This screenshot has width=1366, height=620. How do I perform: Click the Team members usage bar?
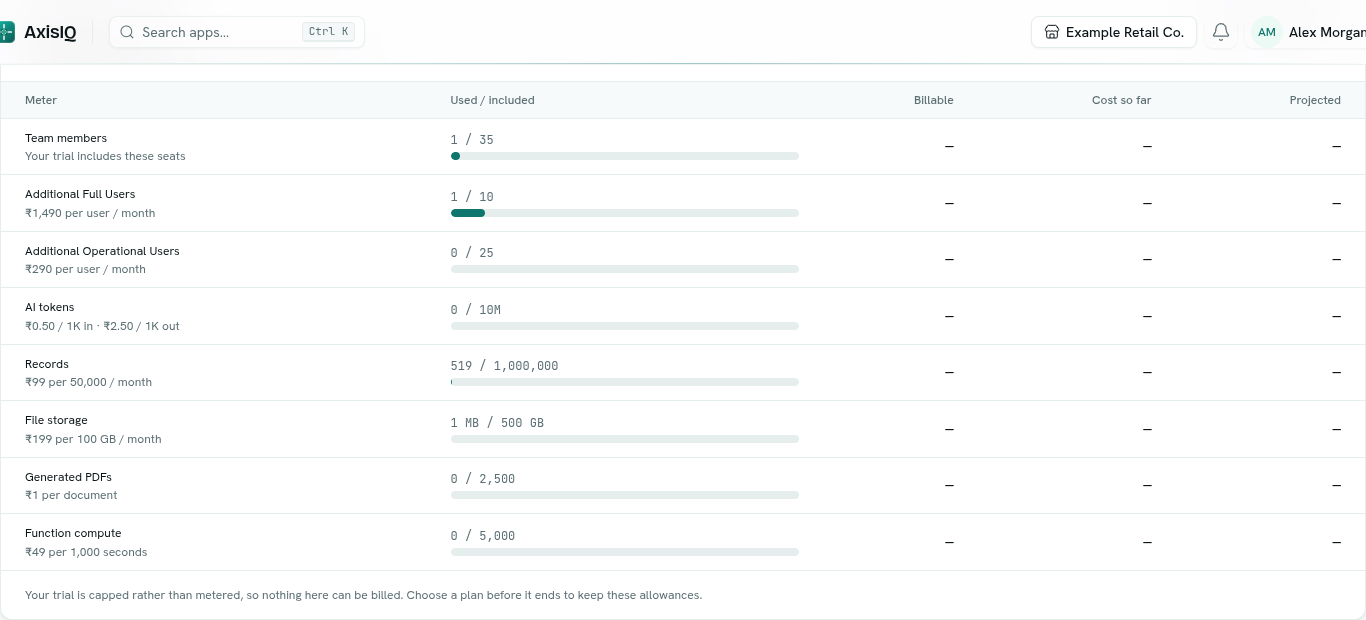click(625, 156)
